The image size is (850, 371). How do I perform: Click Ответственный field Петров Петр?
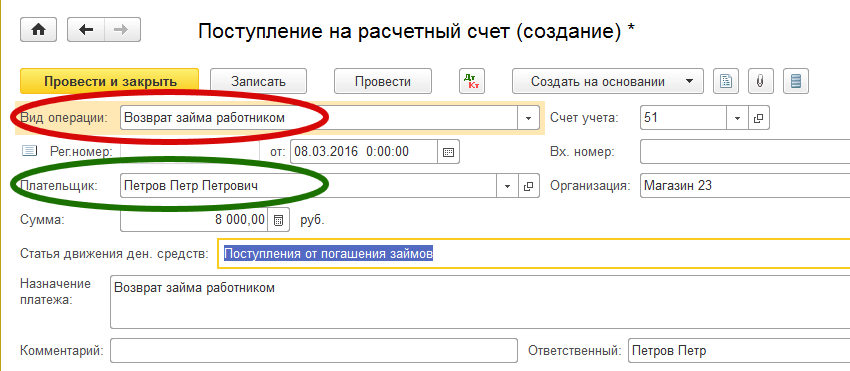click(x=739, y=351)
